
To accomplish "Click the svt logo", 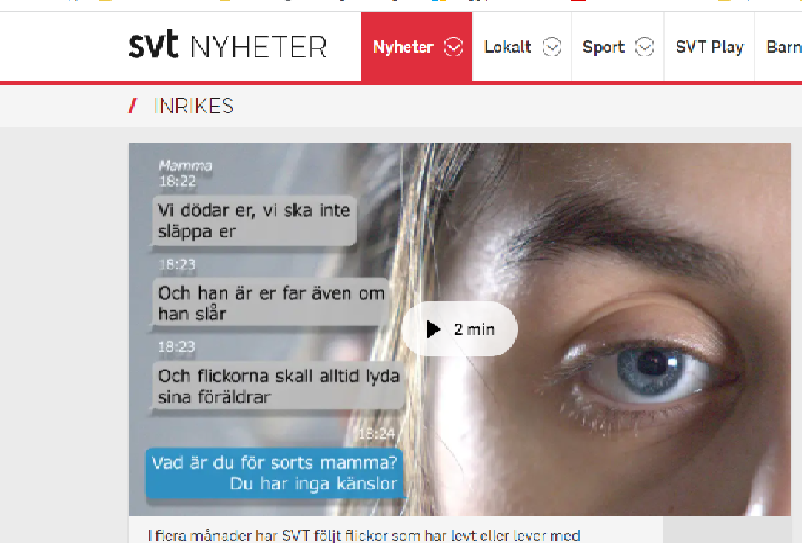I will pos(153,44).
